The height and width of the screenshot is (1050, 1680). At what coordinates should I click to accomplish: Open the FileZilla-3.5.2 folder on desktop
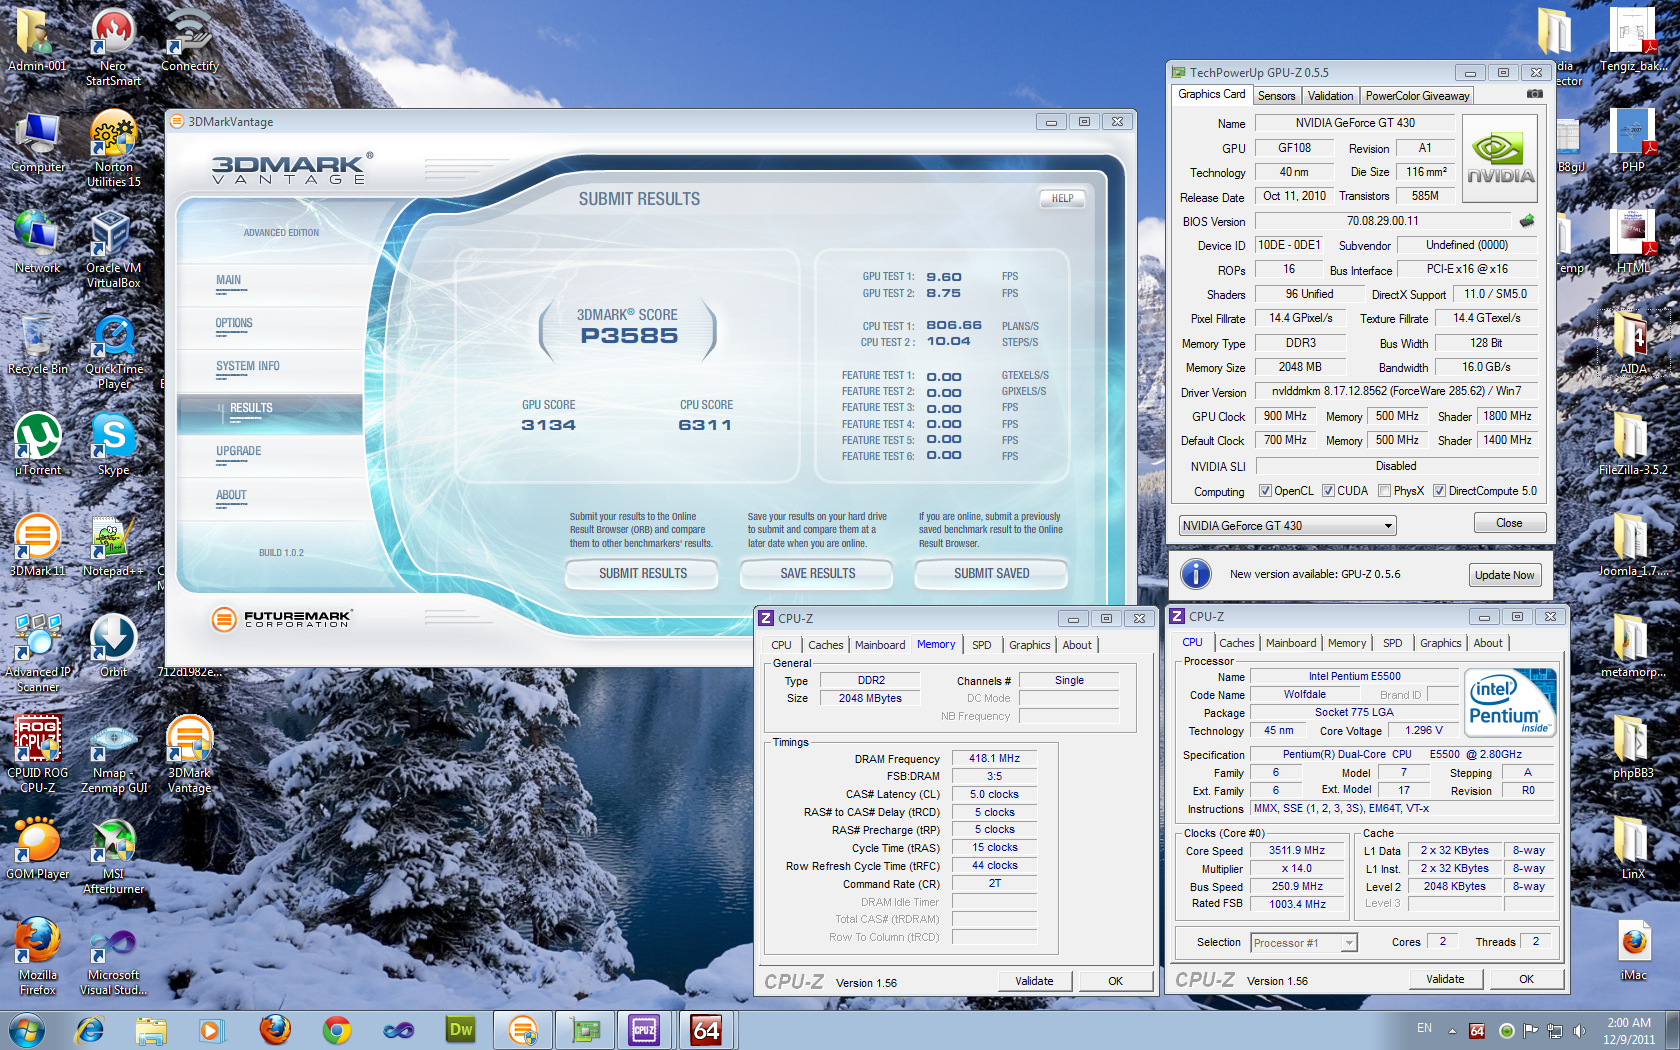click(x=1632, y=444)
